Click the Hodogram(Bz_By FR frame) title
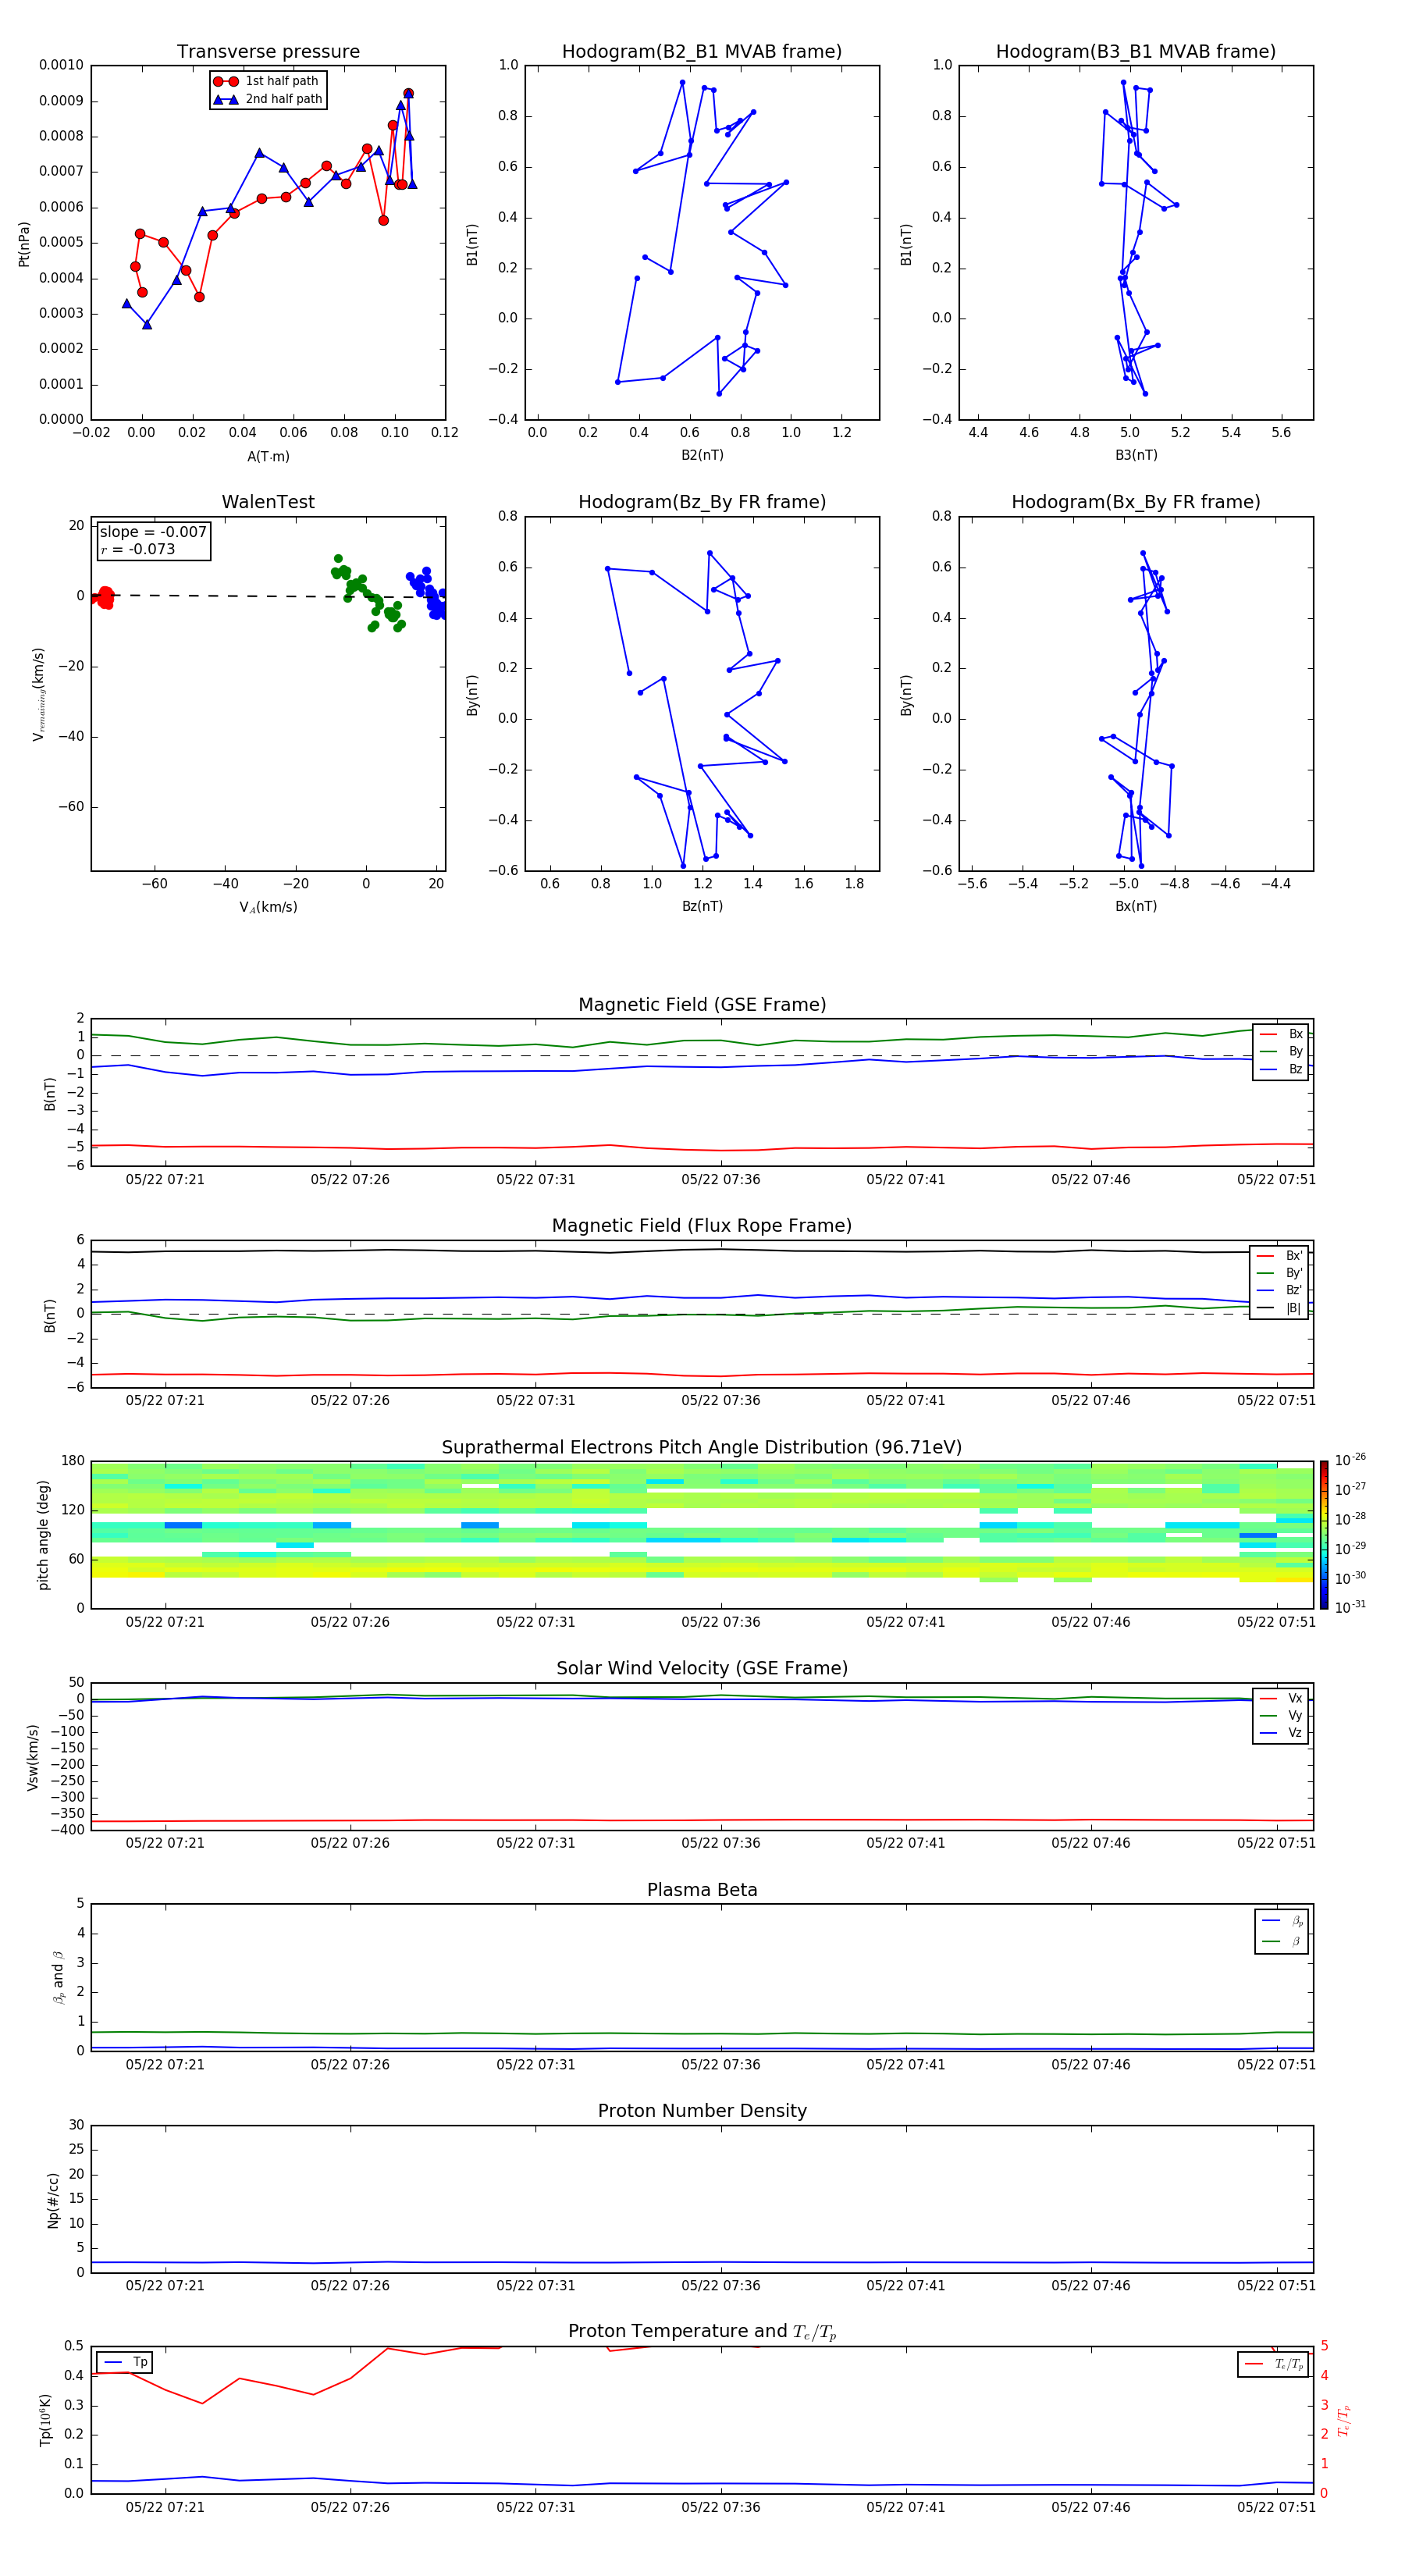 [x=702, y=502]
